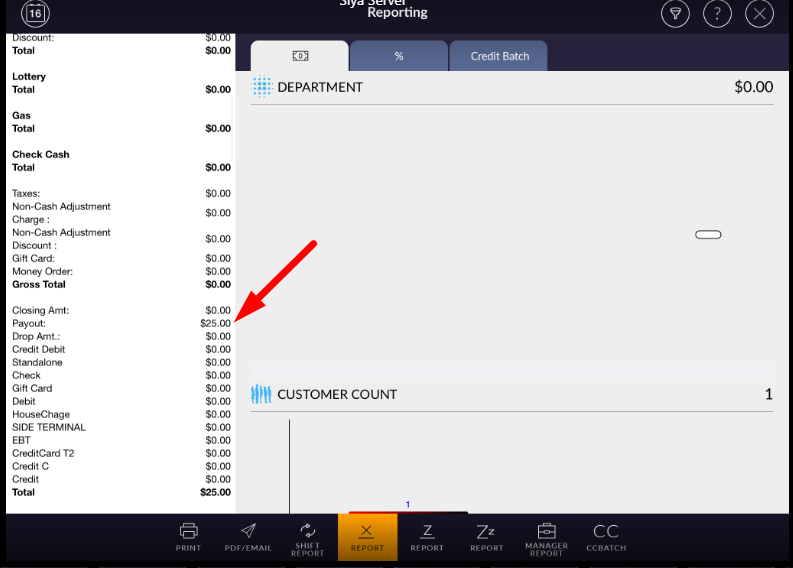The image size is (793, 568).
Task: Click the white pill handle in department panel
Action: click(708, 234)
